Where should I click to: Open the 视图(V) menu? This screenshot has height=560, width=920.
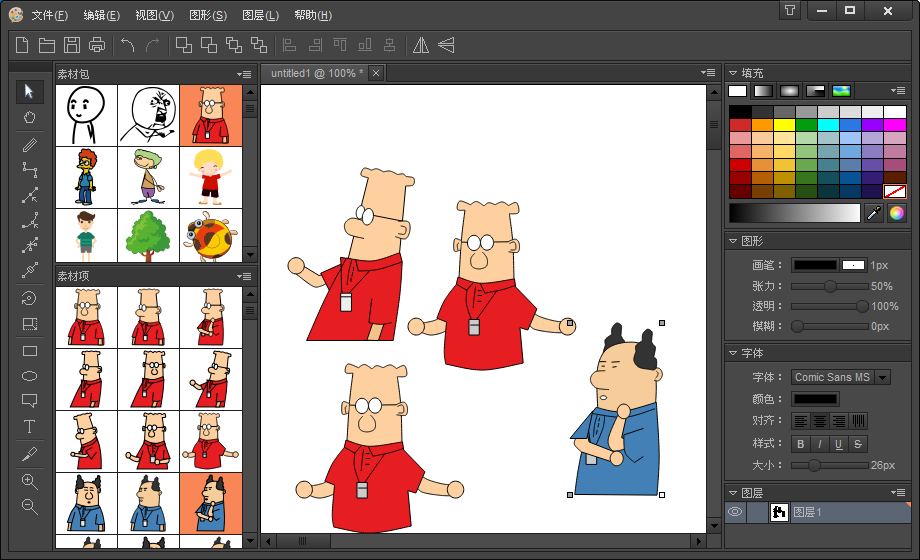coord(154,15)
